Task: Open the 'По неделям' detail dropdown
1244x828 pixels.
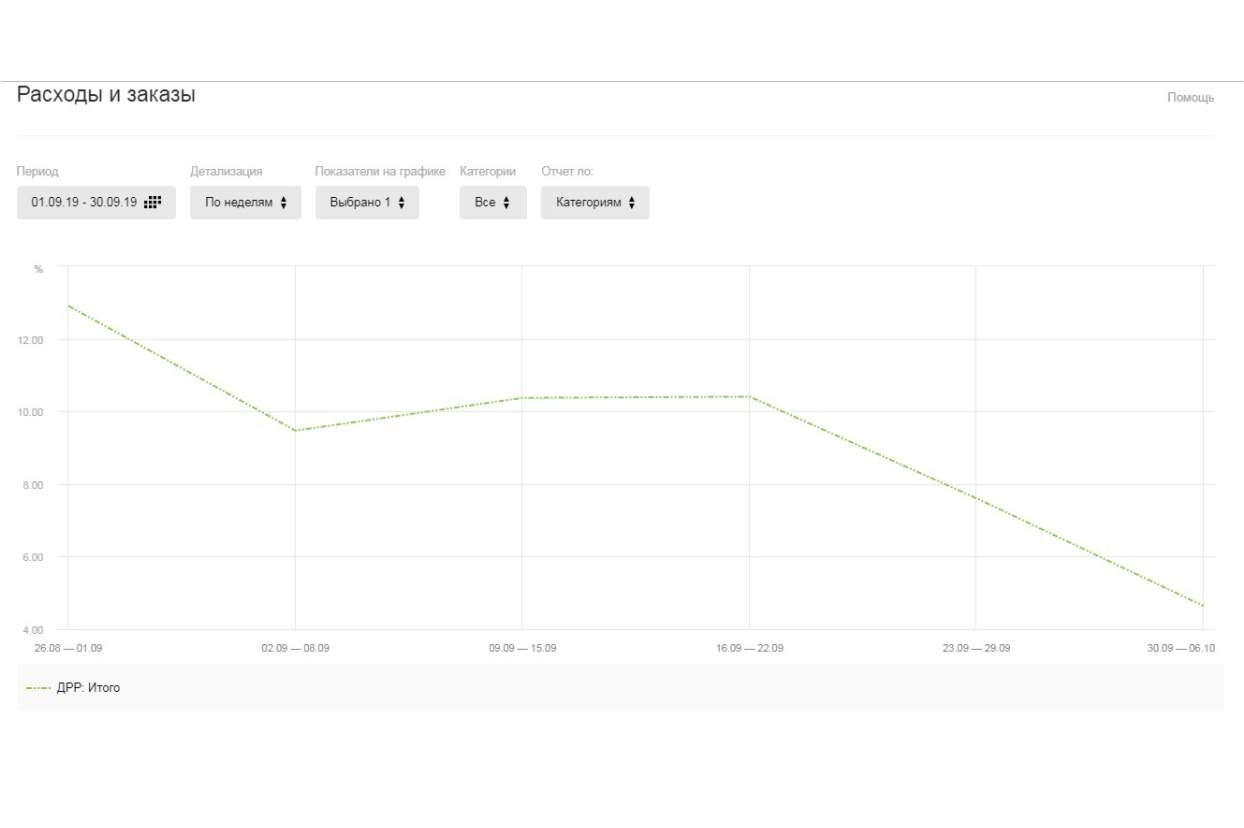Action: pyautogui.click(x=246, y=202)
